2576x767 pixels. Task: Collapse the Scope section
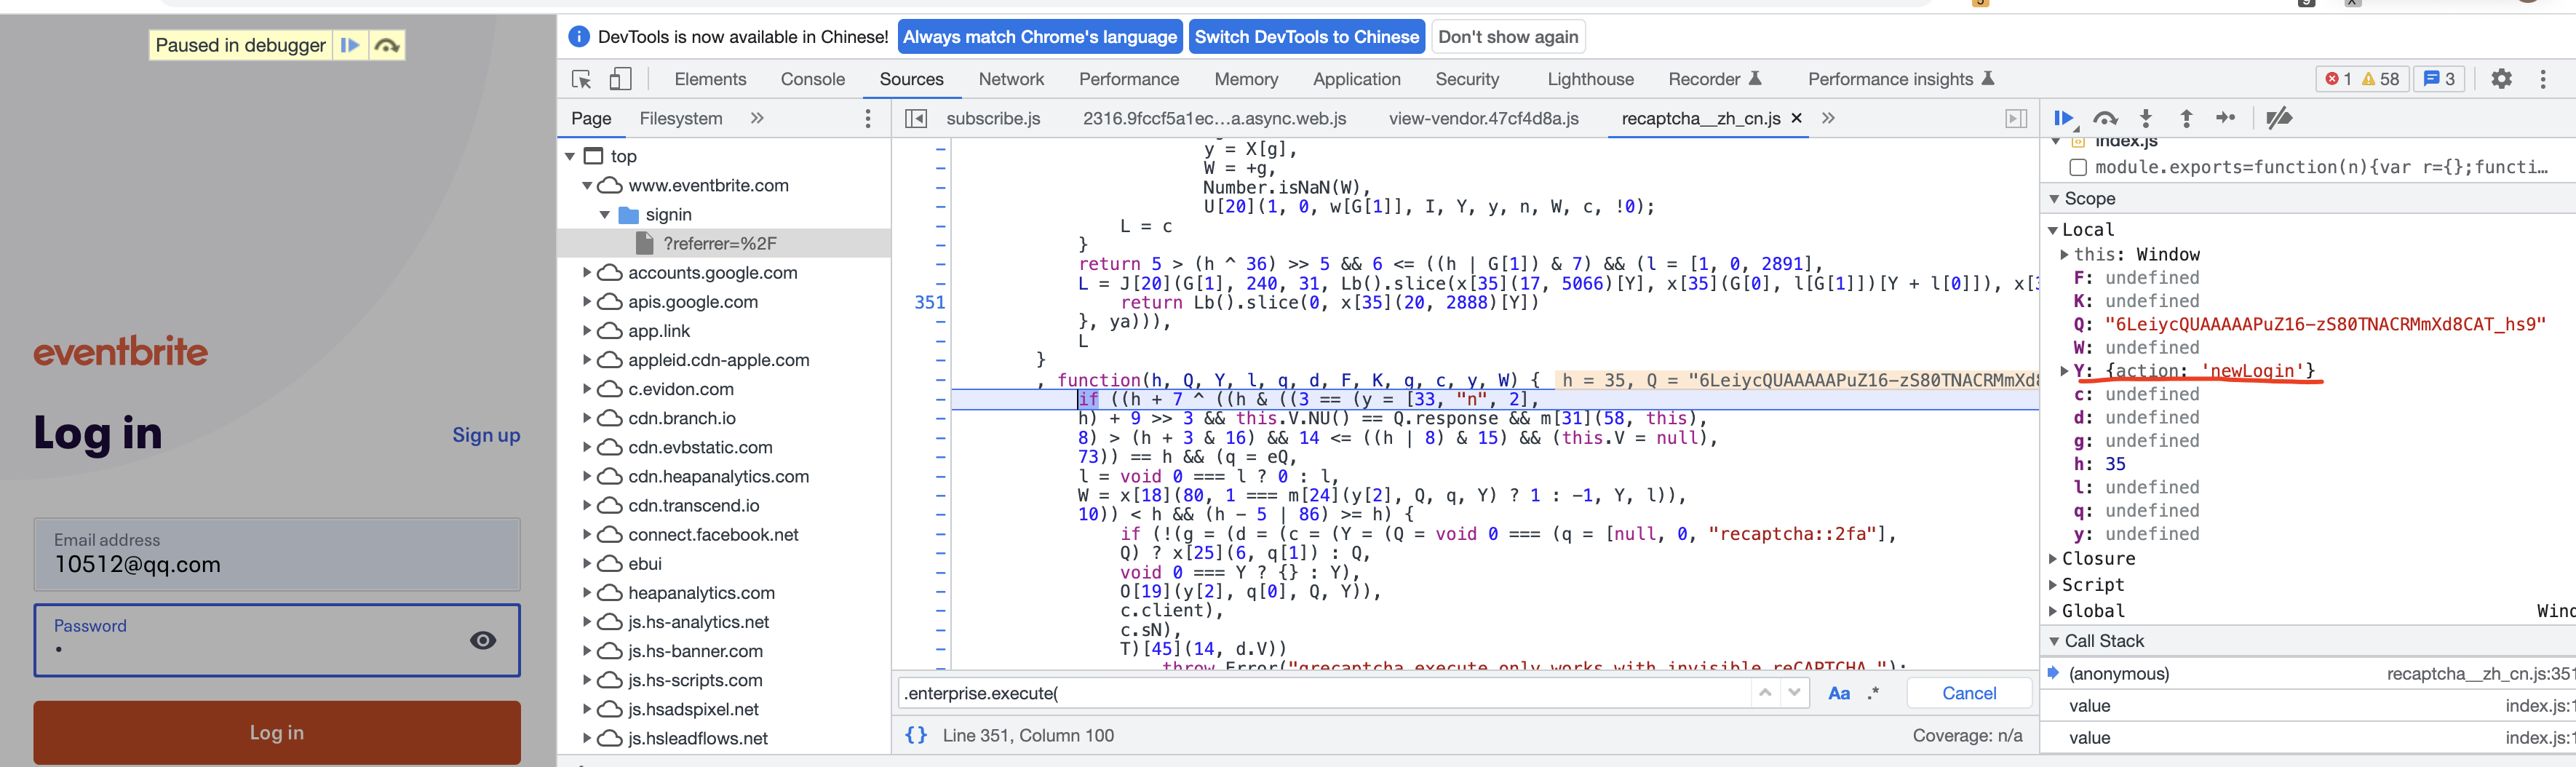(2054, 199)
